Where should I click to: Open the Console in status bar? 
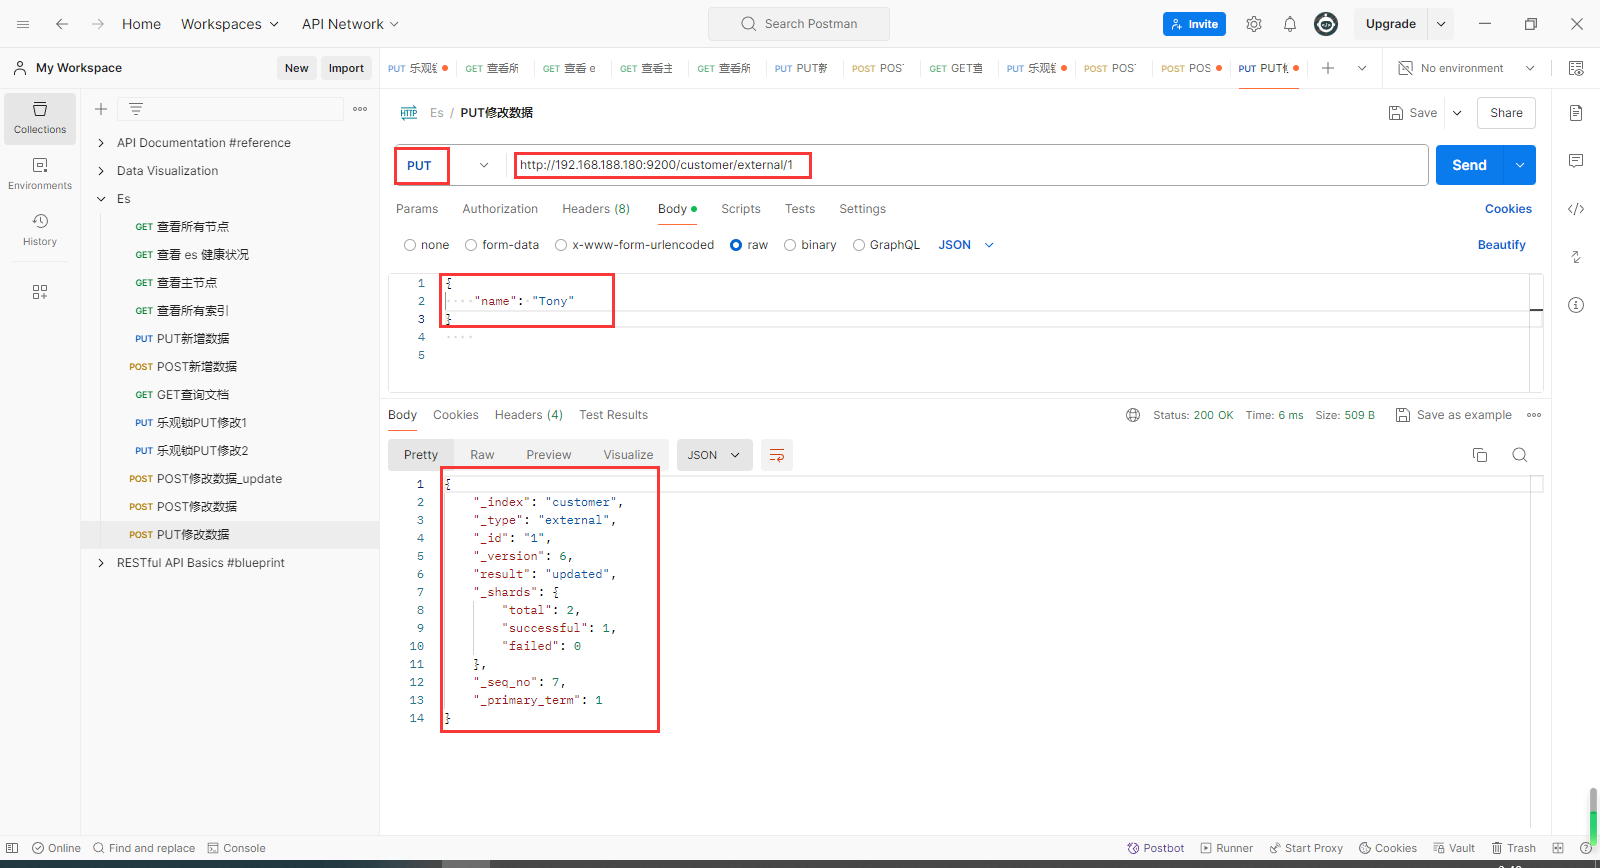pyautogui.click(x=236, y=848)
